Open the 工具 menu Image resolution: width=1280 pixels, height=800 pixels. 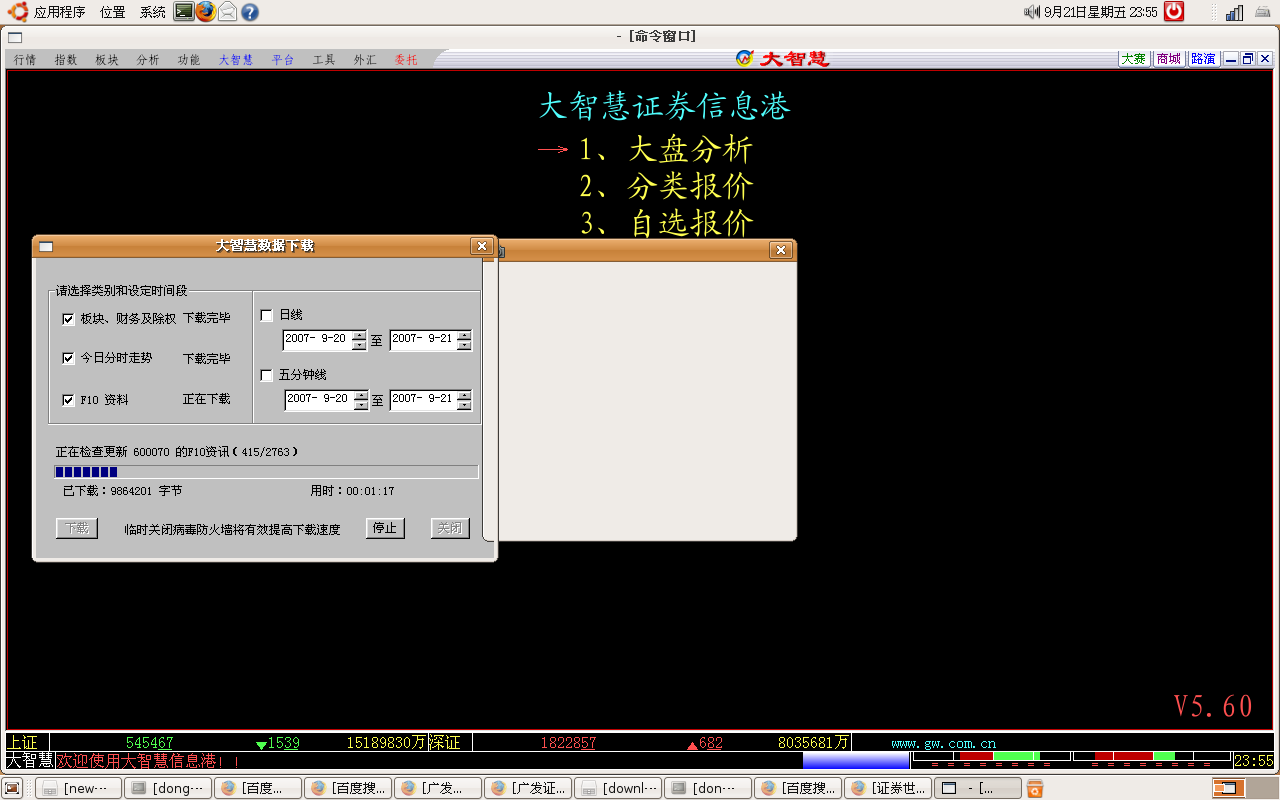point(324,60)
